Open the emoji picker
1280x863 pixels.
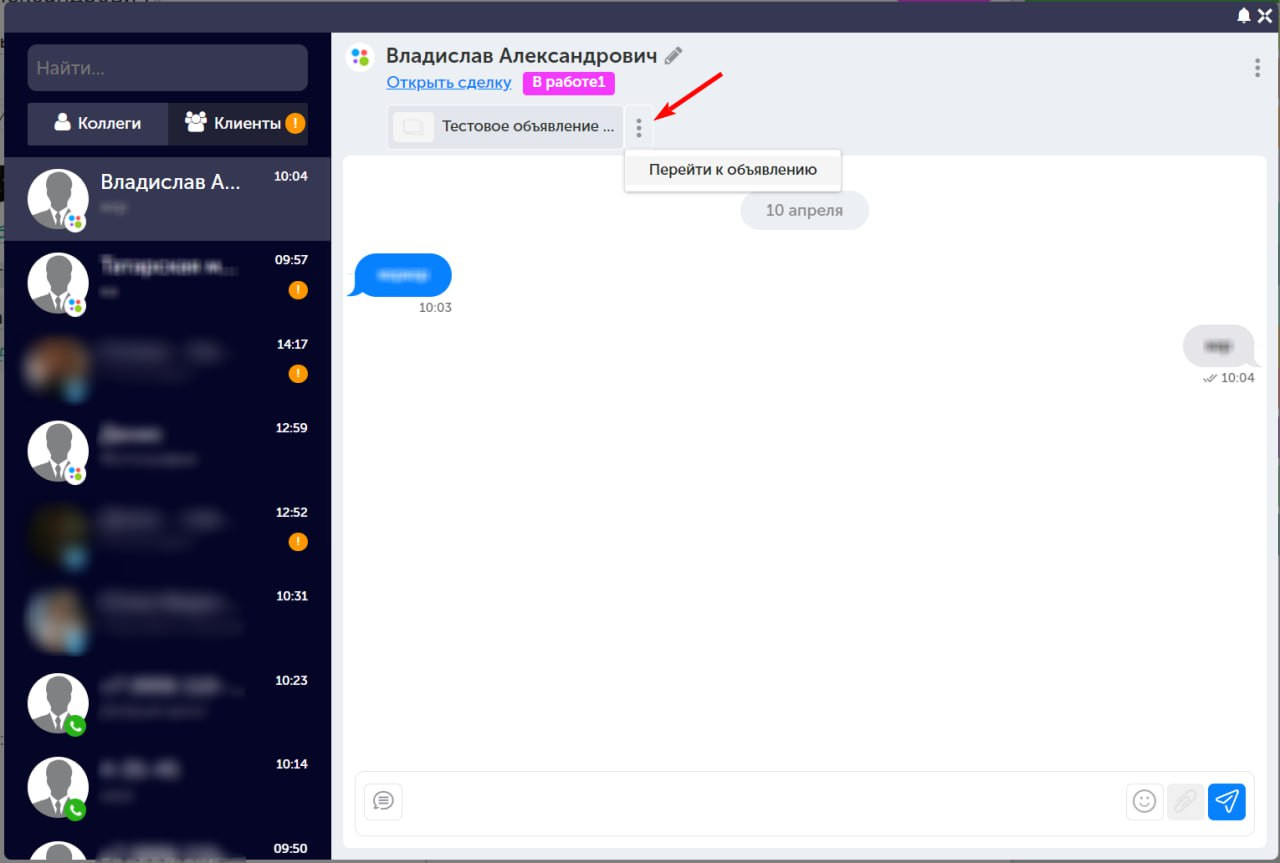[x=1144, y=801]
